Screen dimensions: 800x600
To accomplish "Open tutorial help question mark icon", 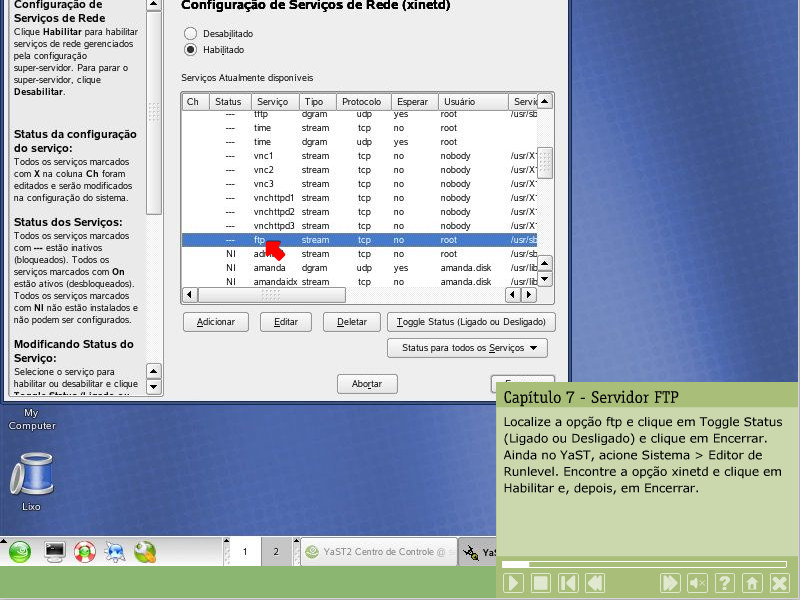I will [x=725, y=583].
